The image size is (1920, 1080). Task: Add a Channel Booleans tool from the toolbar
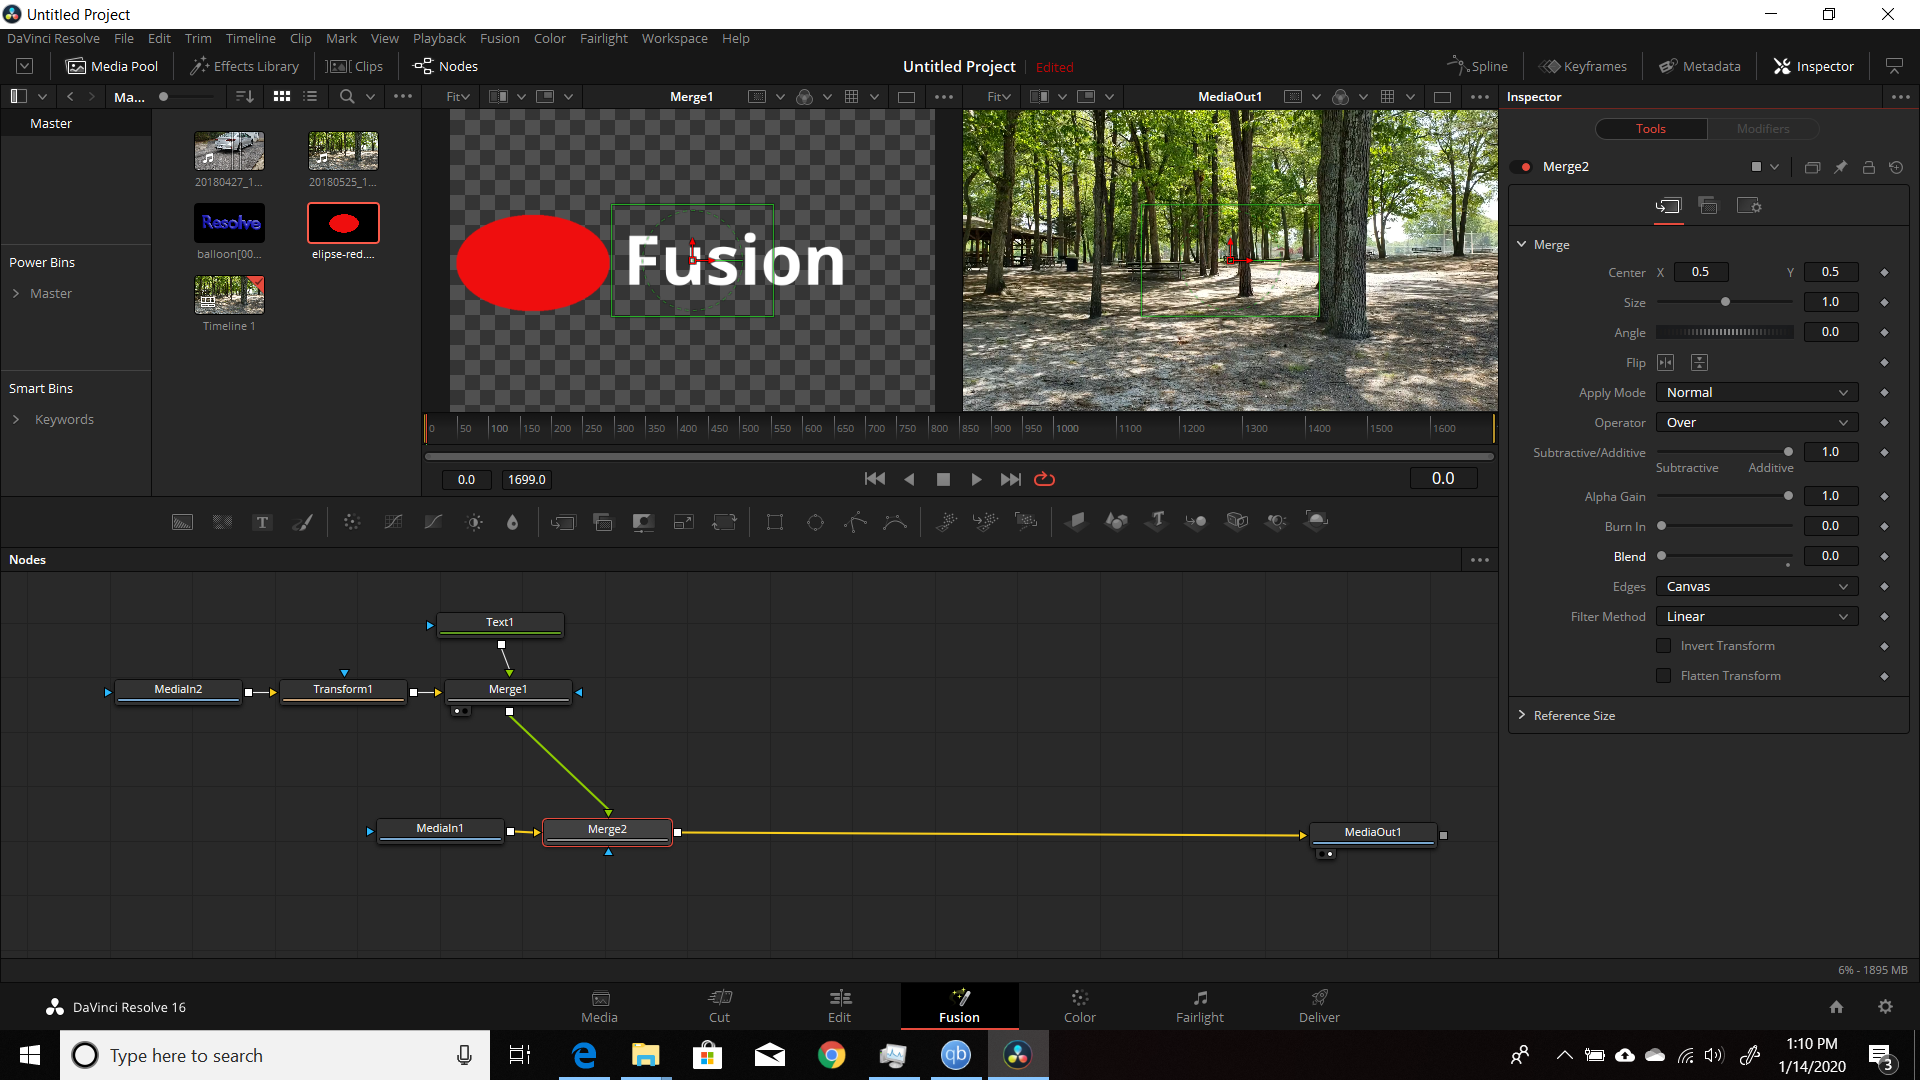603,522
